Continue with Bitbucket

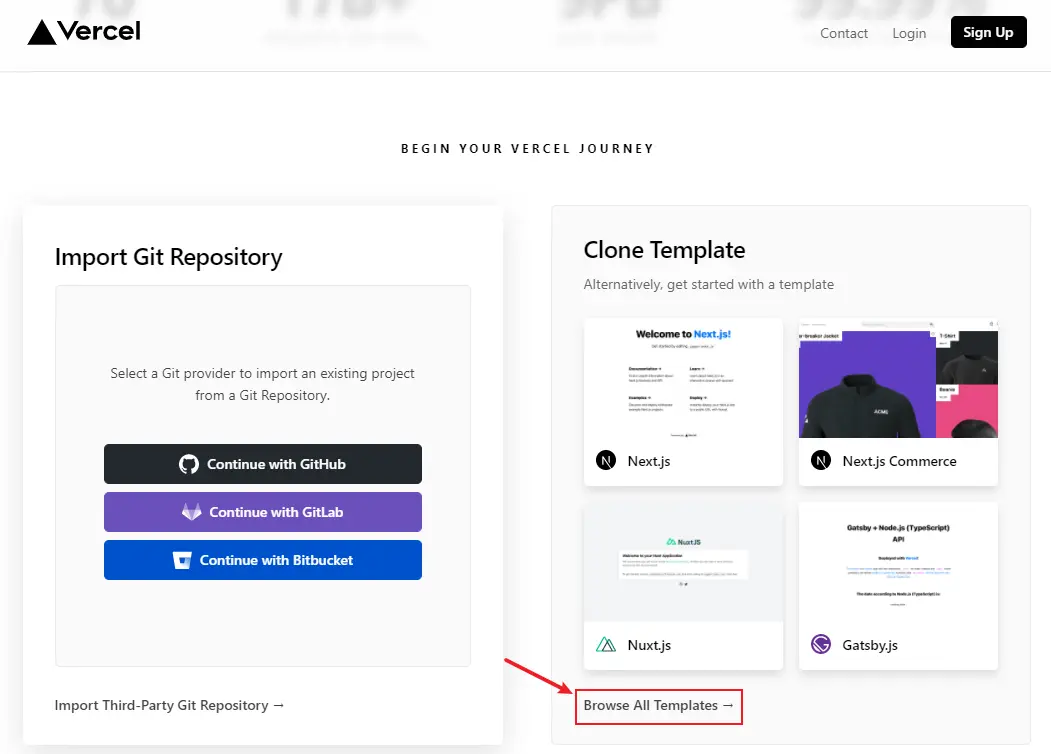click(x=263, y=560)
